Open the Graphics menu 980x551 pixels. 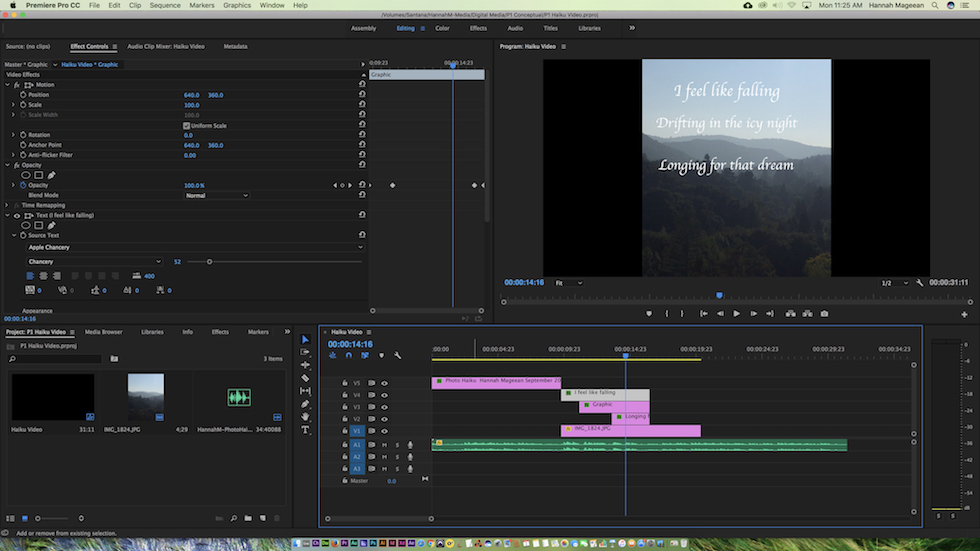click(237, 5)
